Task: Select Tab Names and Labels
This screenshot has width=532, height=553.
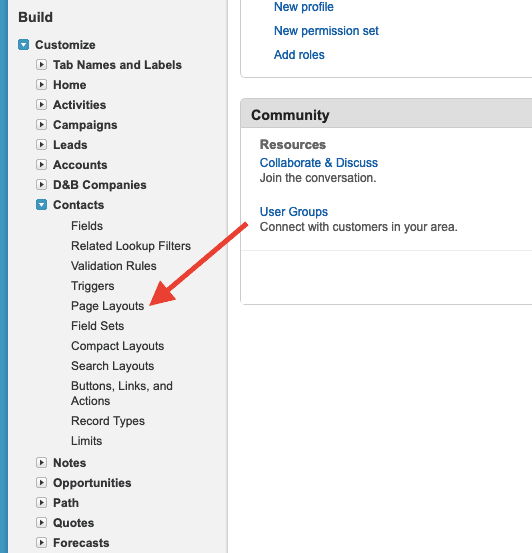Action: click(117, 65)
